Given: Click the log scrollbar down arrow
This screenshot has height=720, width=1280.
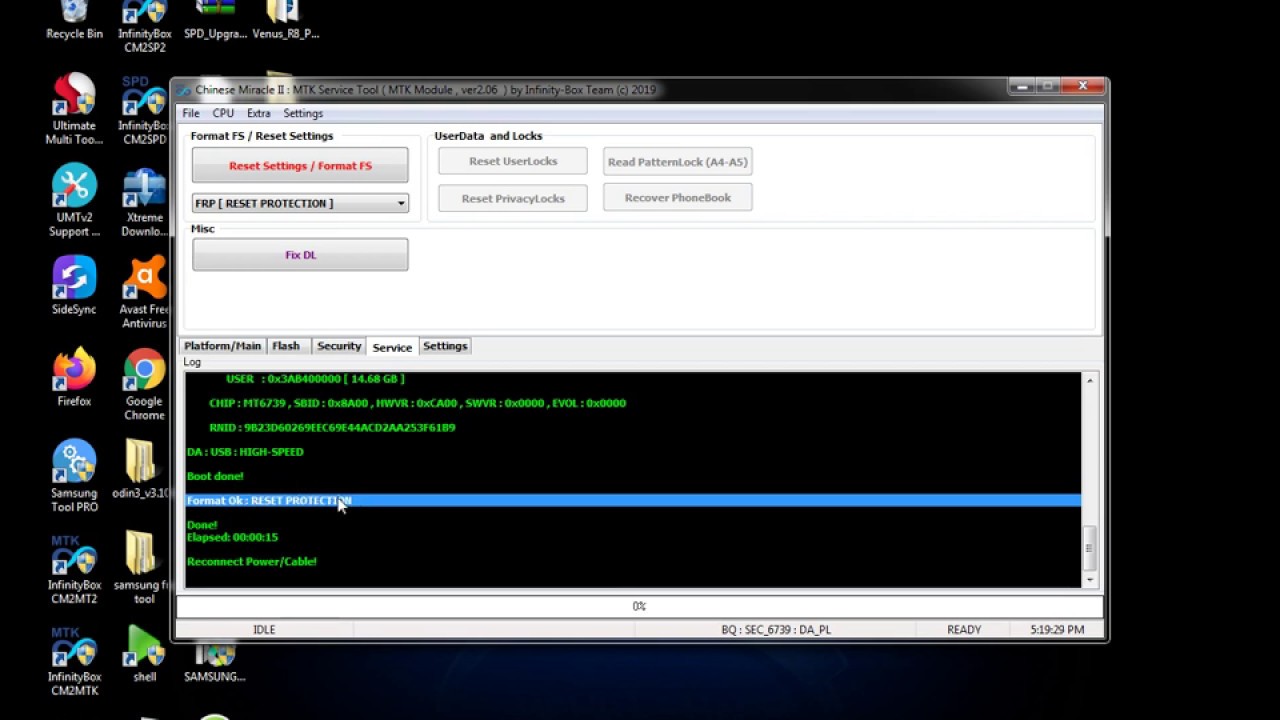Looking at the screenshot, I should tap(1090, 580).
